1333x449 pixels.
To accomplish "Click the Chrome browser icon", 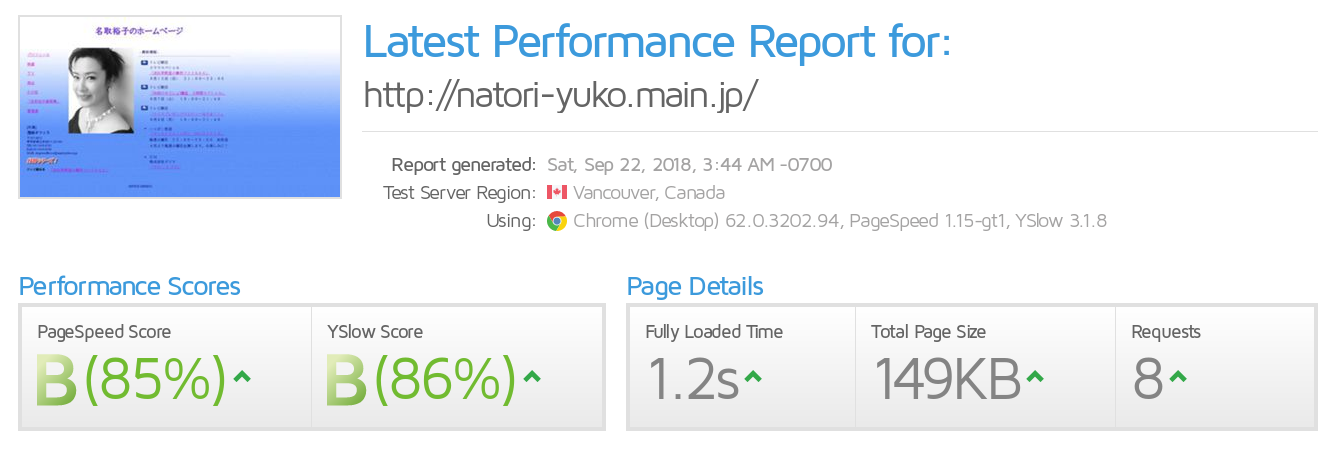I will [x=557, y=221].
